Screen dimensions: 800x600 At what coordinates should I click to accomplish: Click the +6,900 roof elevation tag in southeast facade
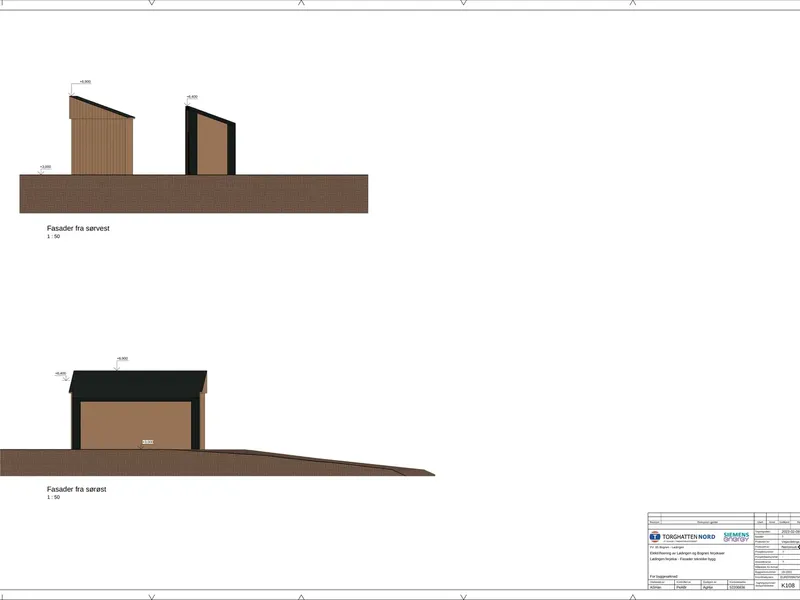(122, 359)
